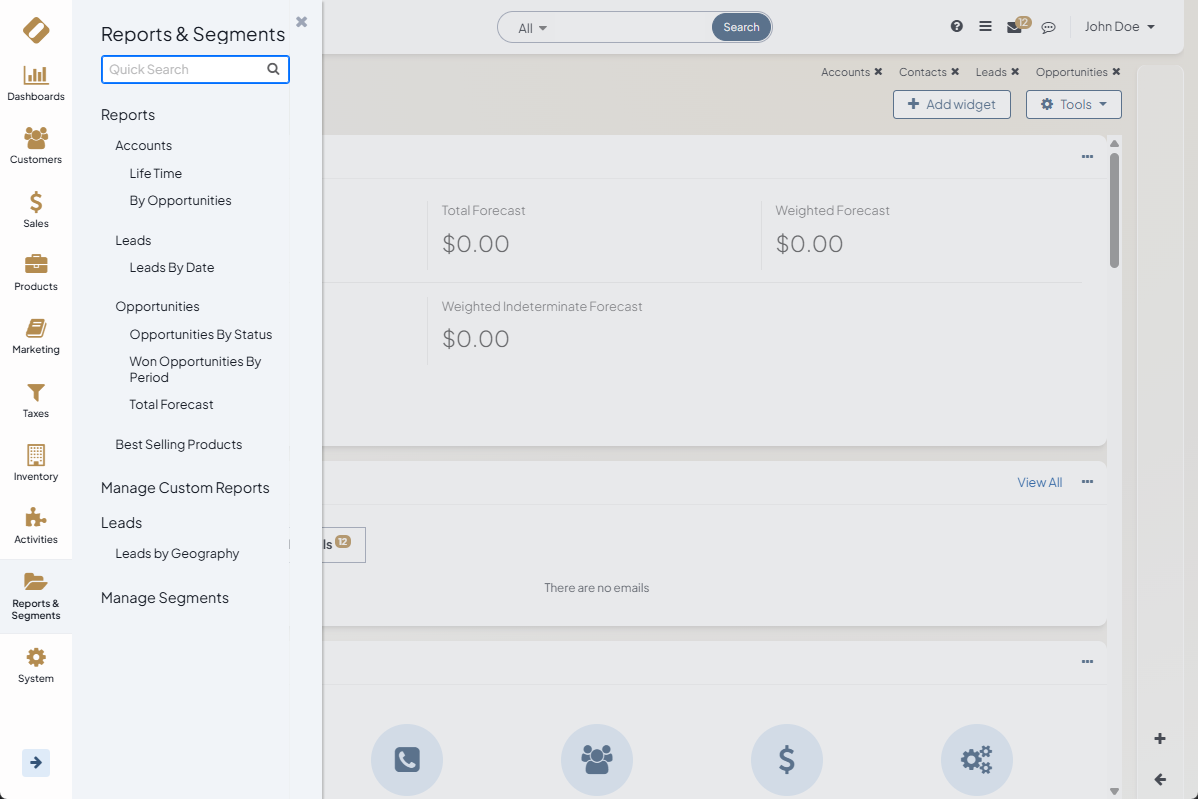Open the John Doe user dropdown
Image resolution: width=1198 pixels, height=799 pixels.
[x=1119, y=27]
